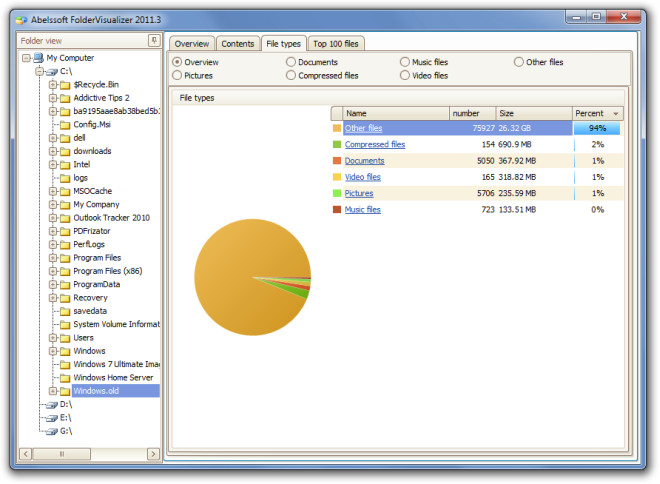Open the Percent column sort dropdown arrow

click(616, 114)
